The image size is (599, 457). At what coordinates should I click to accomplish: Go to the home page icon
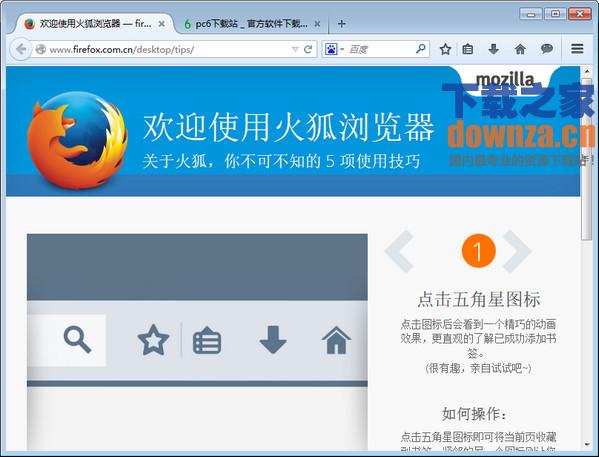[520, 49]
